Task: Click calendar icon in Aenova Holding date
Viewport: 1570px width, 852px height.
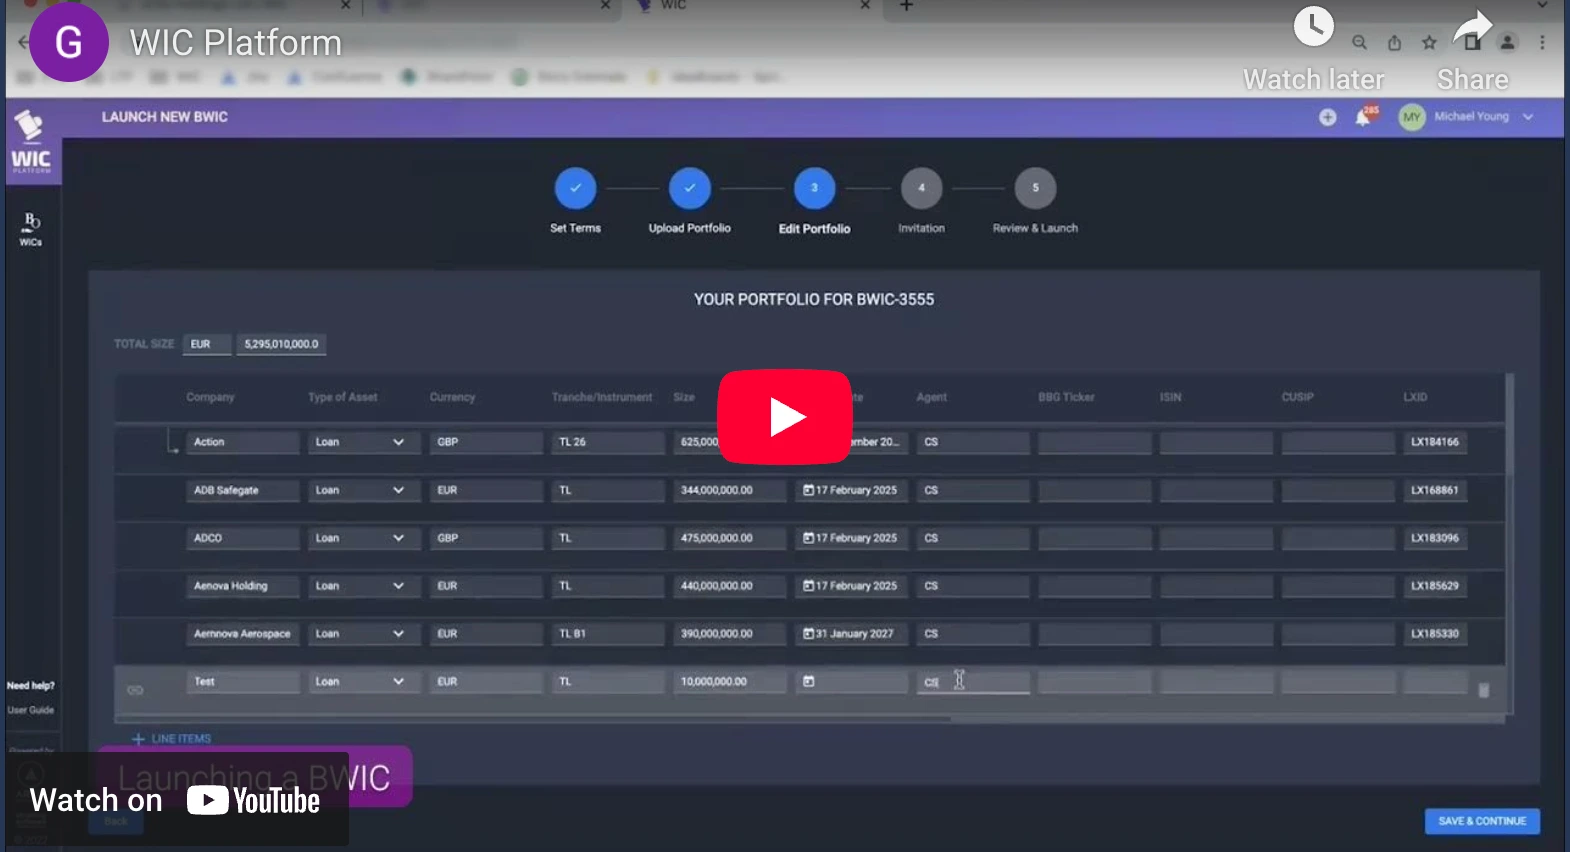Action: (808, 586)
